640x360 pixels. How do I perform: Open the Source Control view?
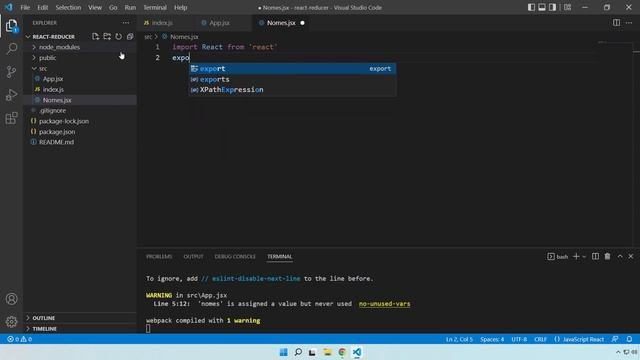(11, 72)
